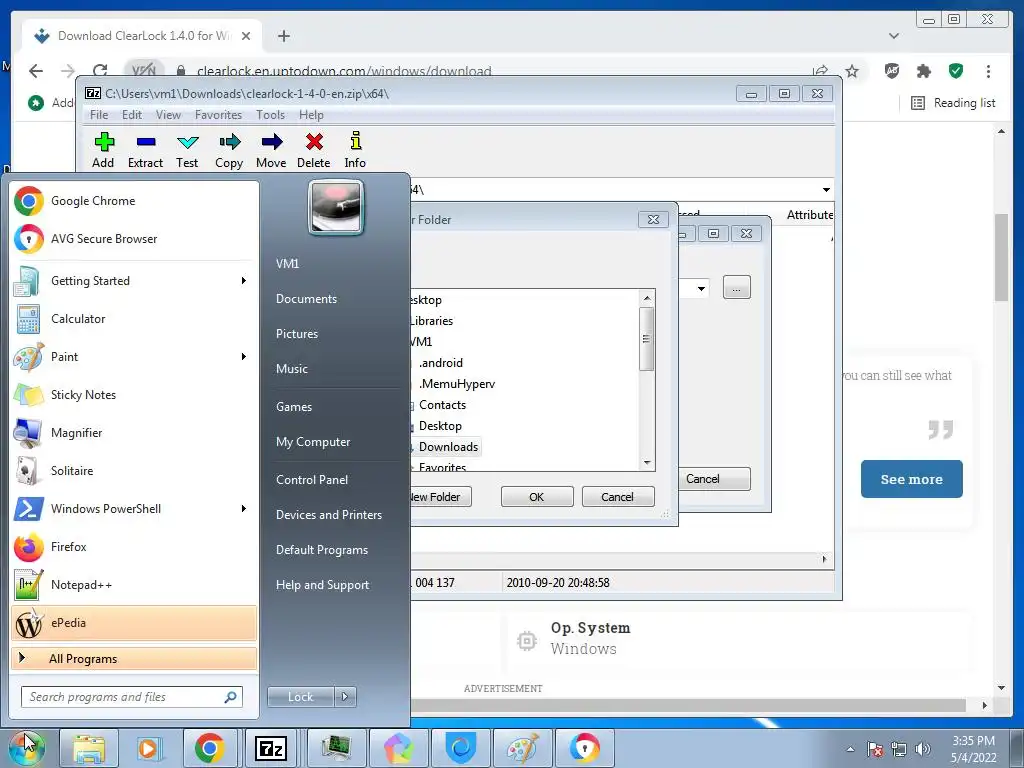Run Test from the 7-Zip toolbar
This screenshot has height=768, width=1024.
[x=187, y=150]
